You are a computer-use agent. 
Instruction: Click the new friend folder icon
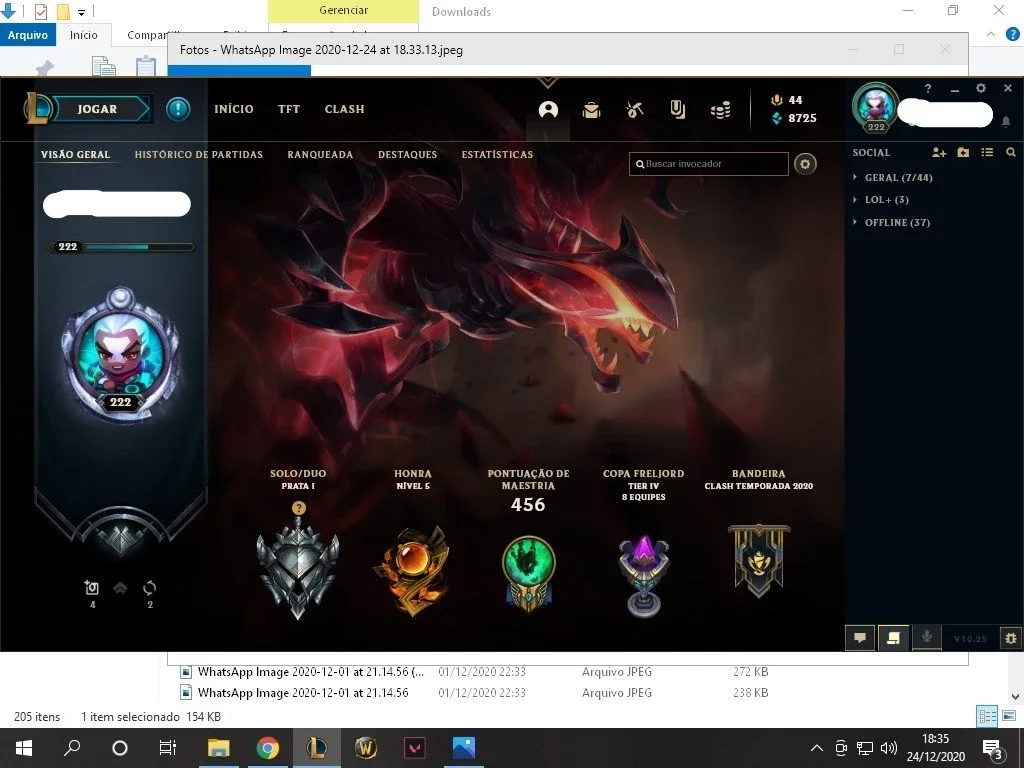click(x=963, y=152)
